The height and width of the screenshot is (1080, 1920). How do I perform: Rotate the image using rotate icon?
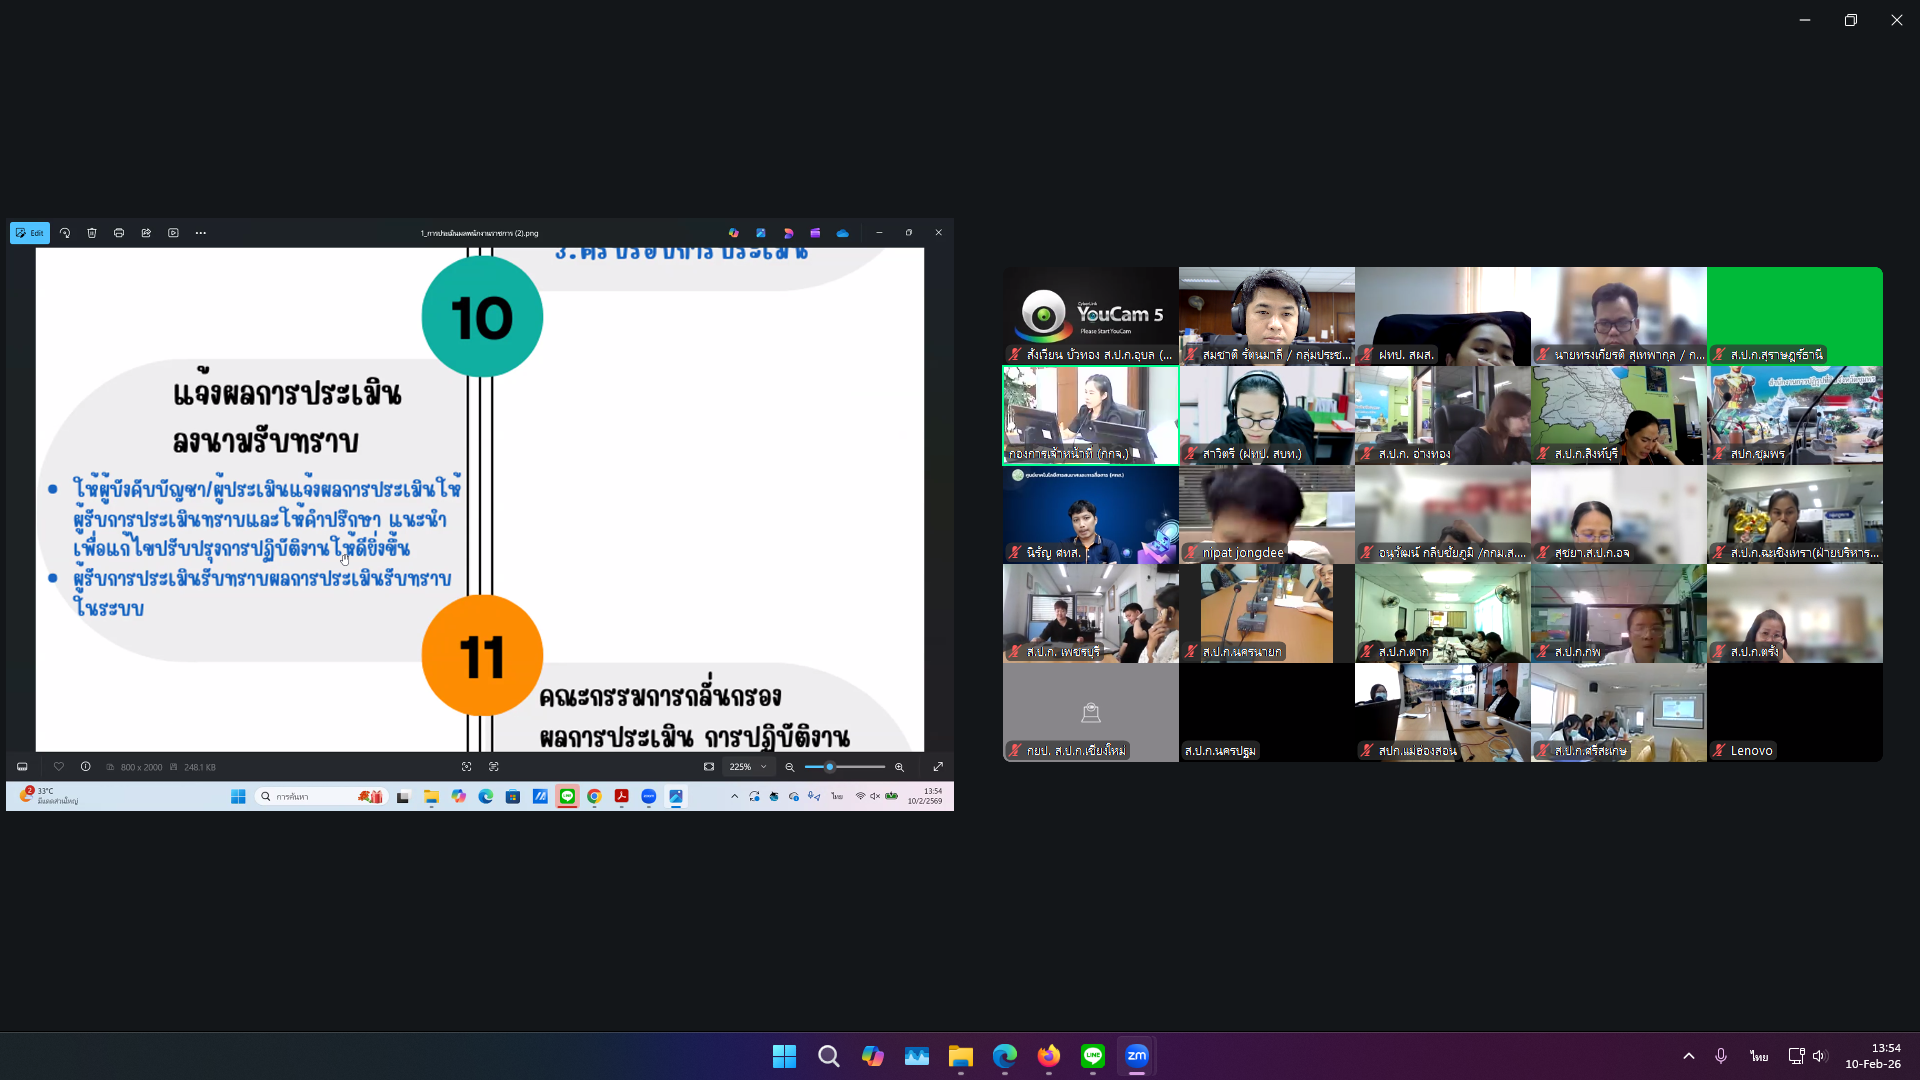click(x=65, y=233)
